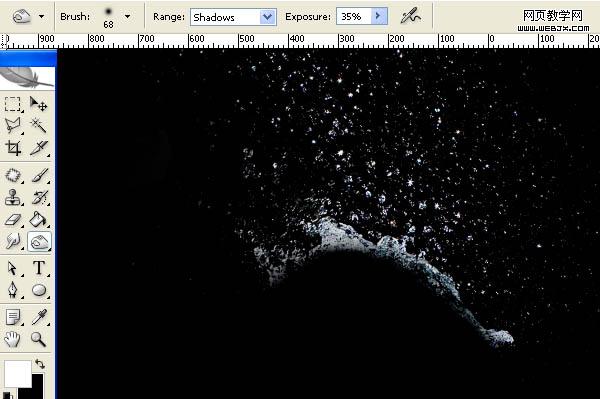600x399 pixels.
Task: Select the Zoom magnifier tool
Action: click(38, 339)
